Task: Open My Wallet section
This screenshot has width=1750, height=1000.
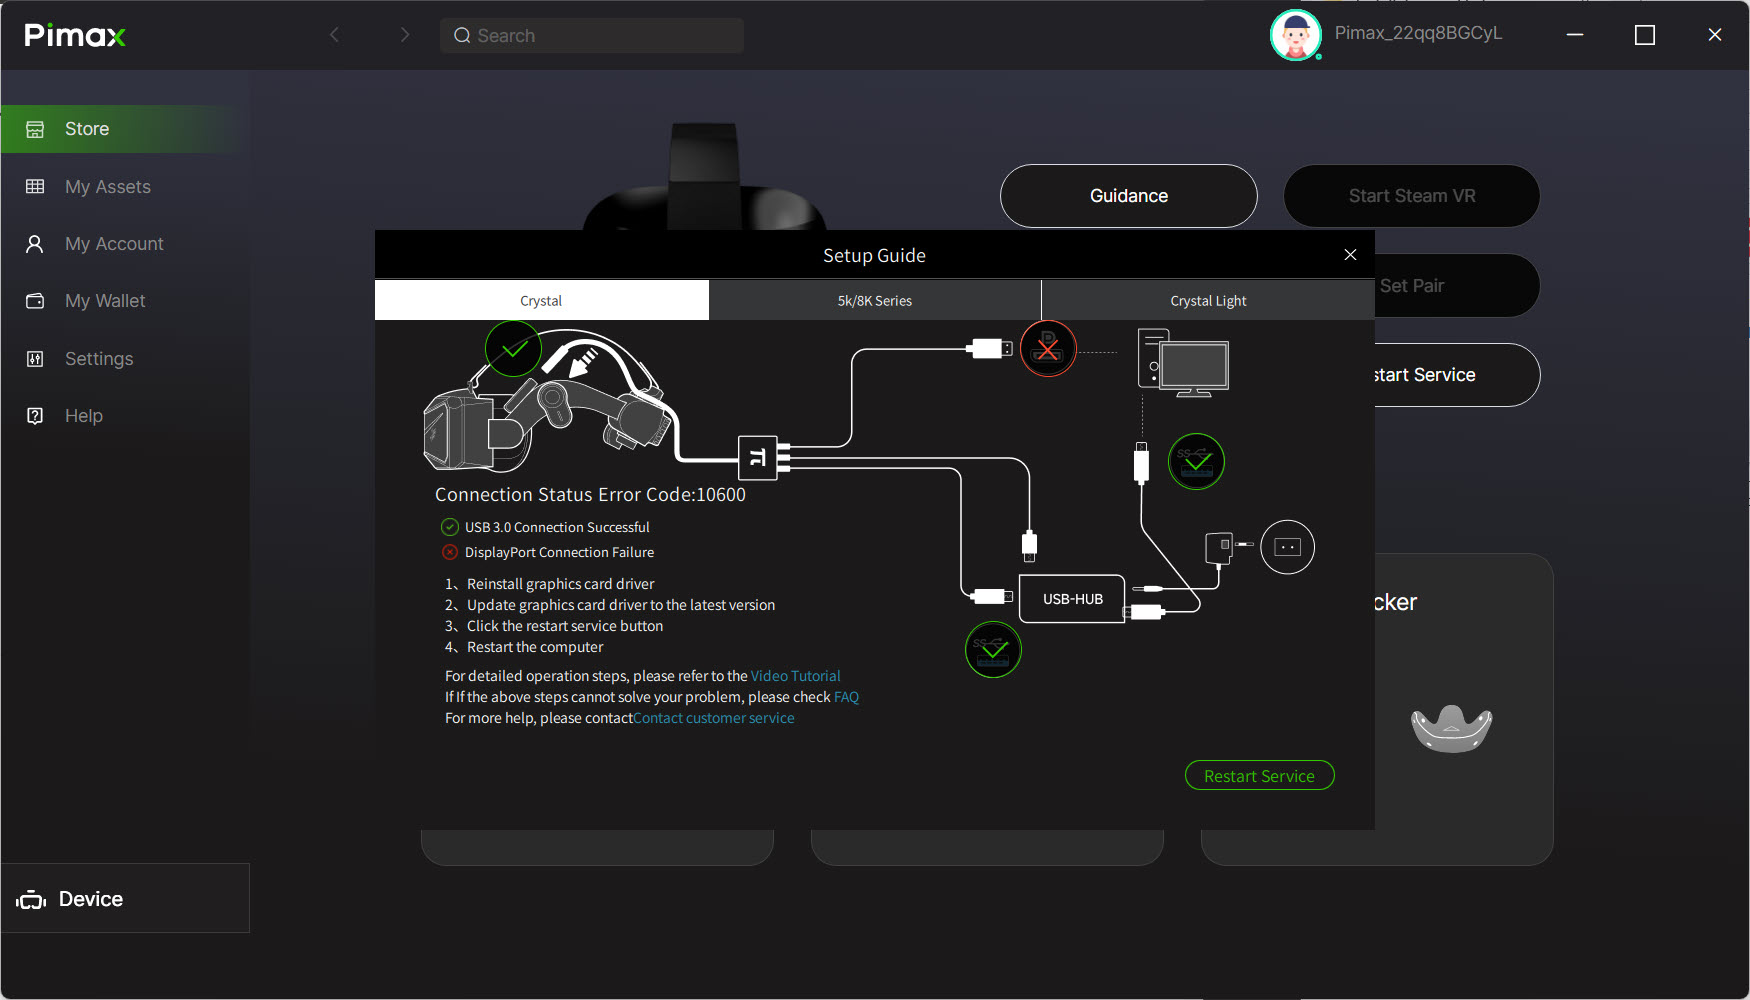Action: 104,301
